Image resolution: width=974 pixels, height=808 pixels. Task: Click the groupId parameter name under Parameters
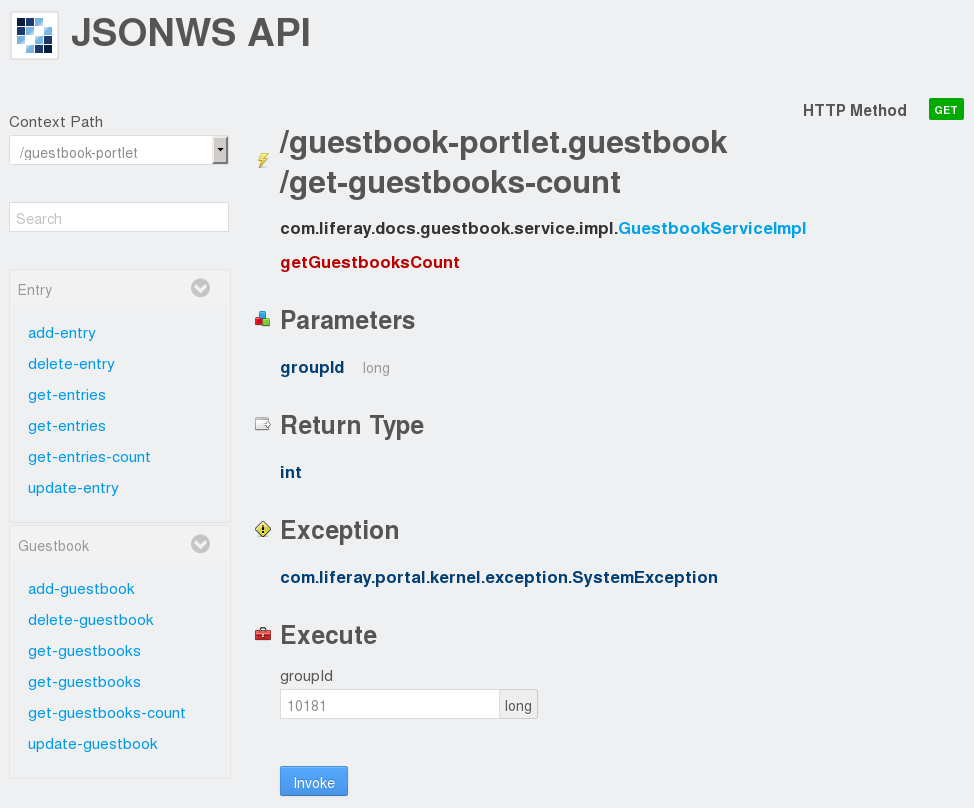[x=312, y=368]
